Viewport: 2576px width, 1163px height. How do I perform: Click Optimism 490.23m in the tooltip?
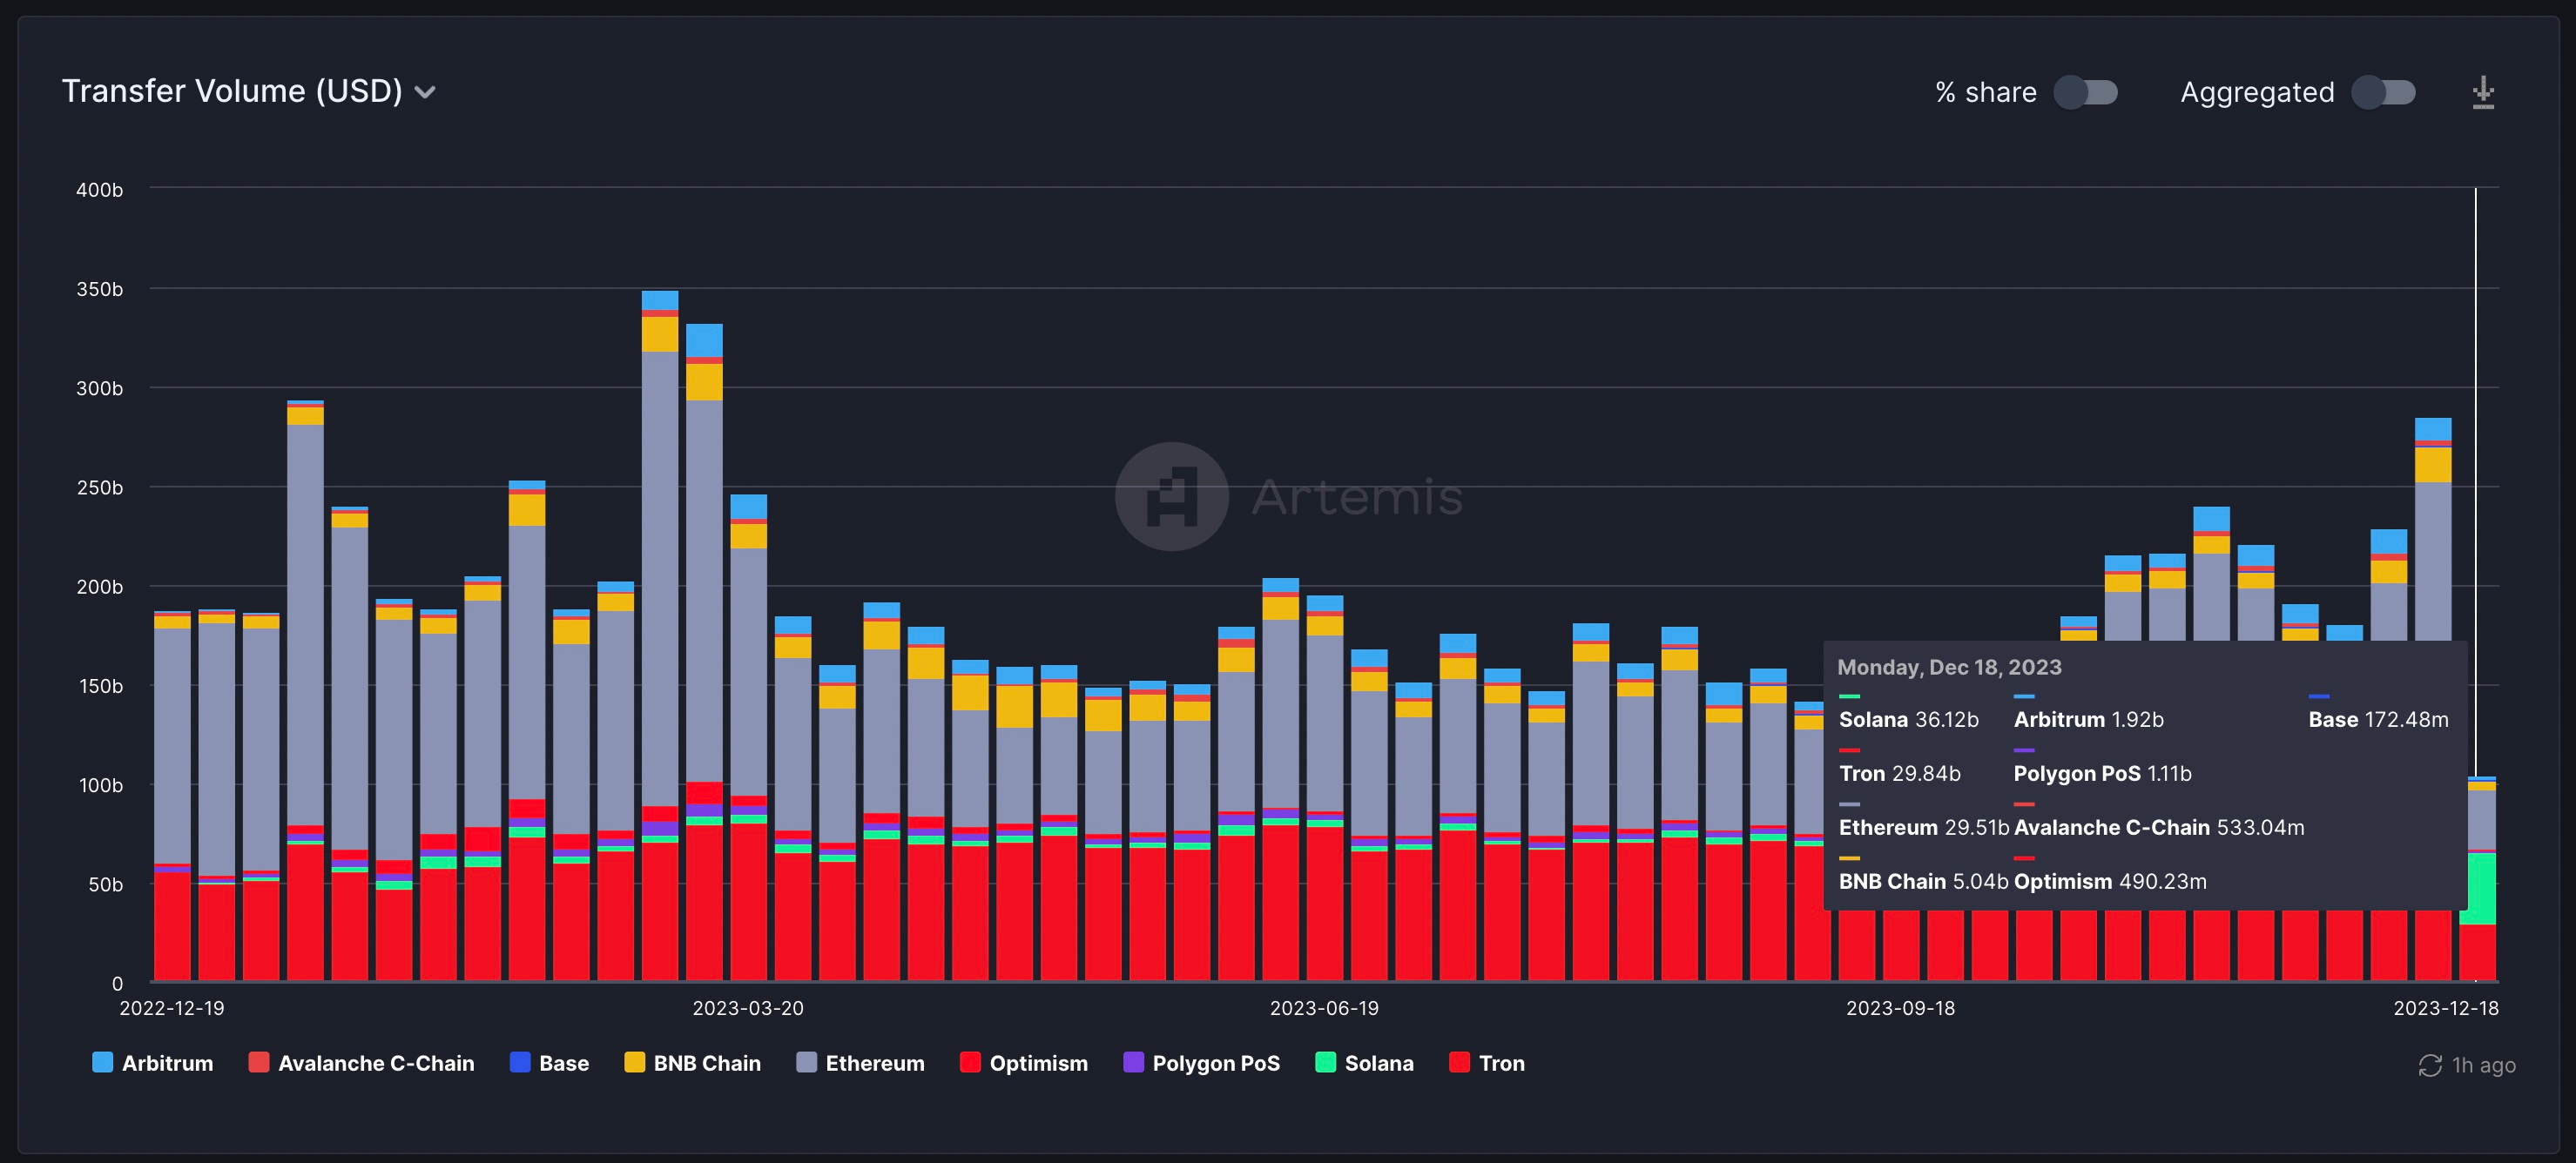click(2109, 882)
